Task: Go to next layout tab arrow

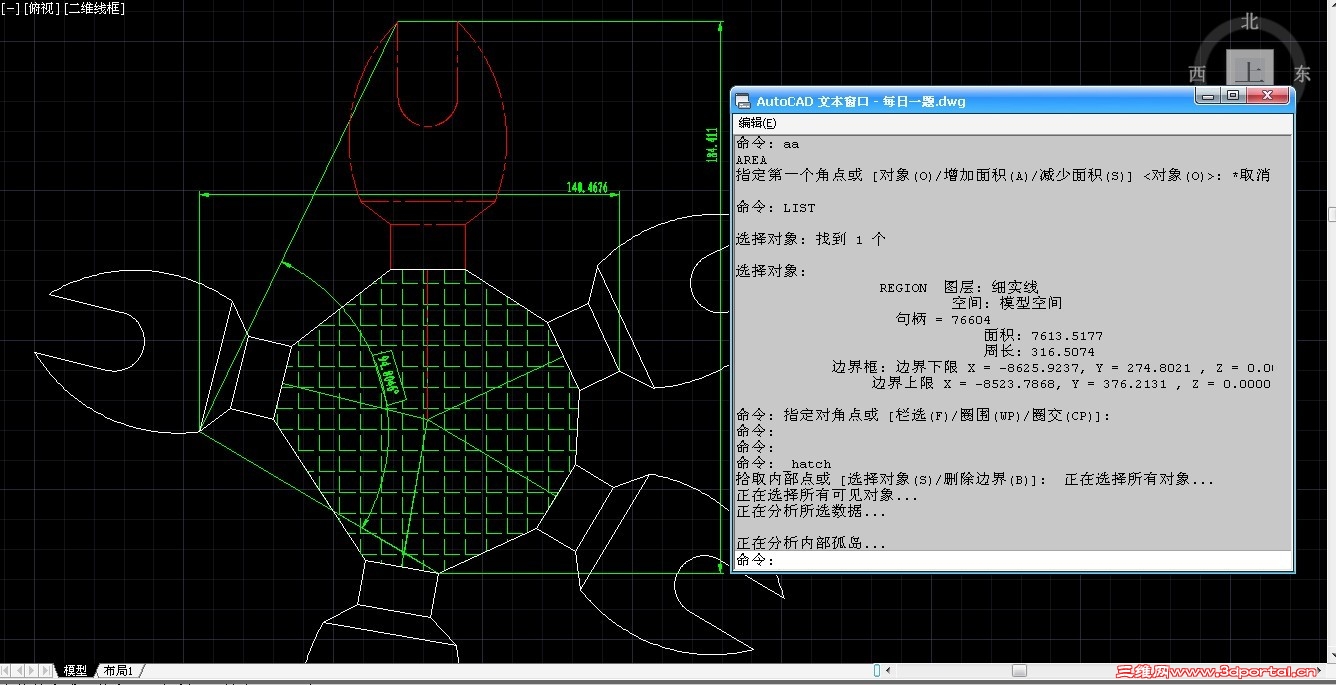Action: 34,670
